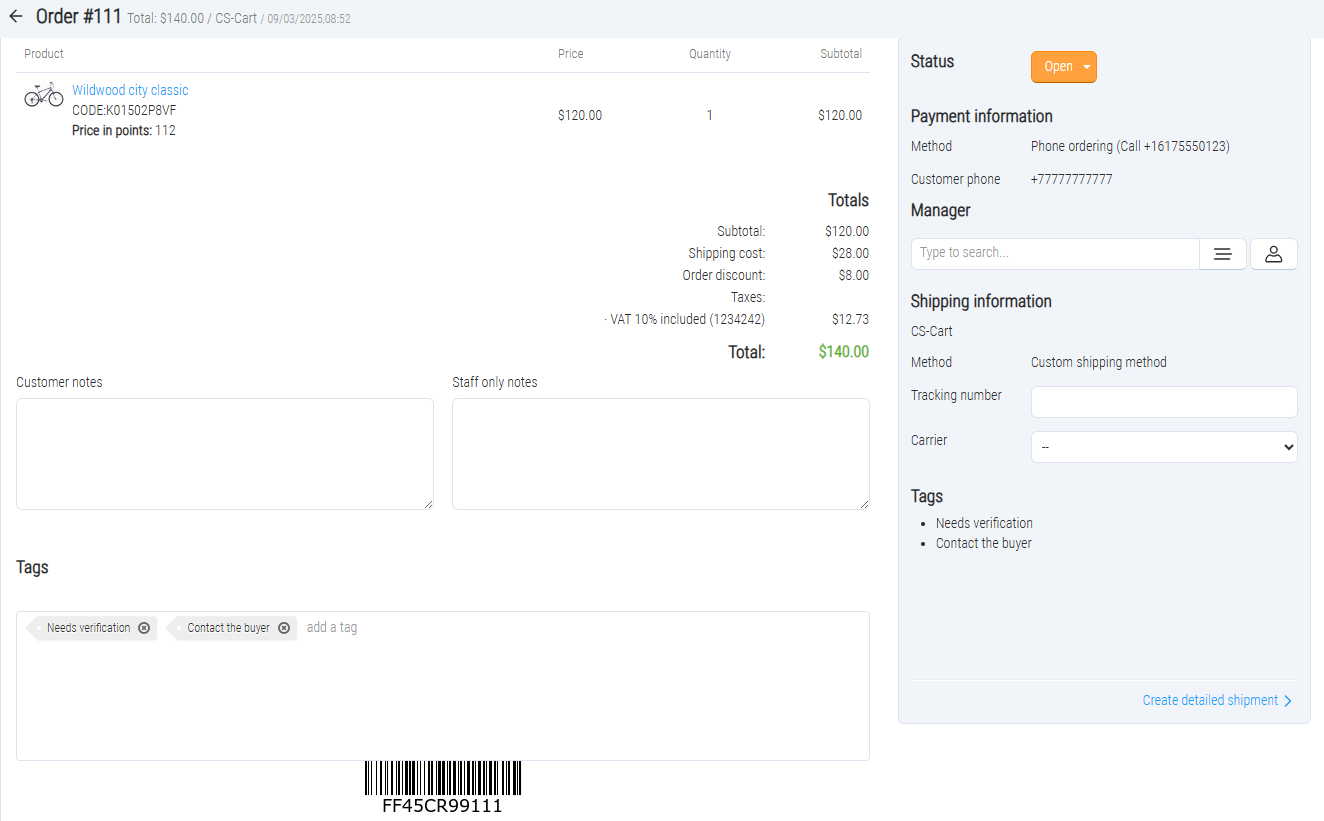Click the chevron after Create detailed shipment
Image resolution: width=1324 pixels, height=821 pixels.
(x=1288, y=701)
